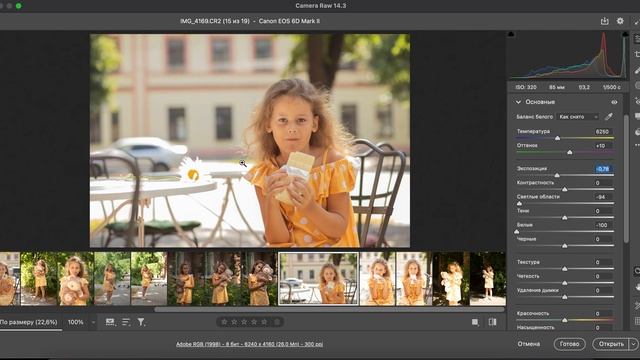Screen dimensions: 640x360
Task: Select the highlighted filmstrip thumbnail at cafe
Action: (318, 279)
